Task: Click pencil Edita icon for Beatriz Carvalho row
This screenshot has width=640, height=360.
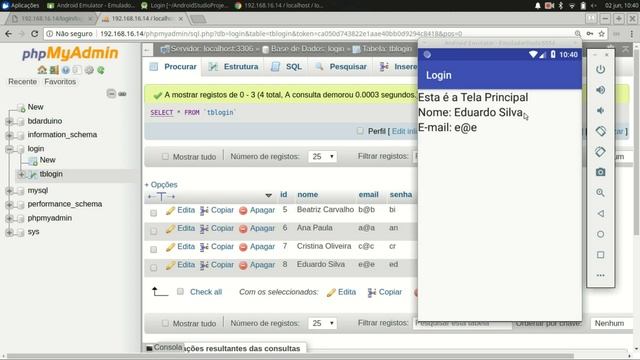Action: pos(170,211)
